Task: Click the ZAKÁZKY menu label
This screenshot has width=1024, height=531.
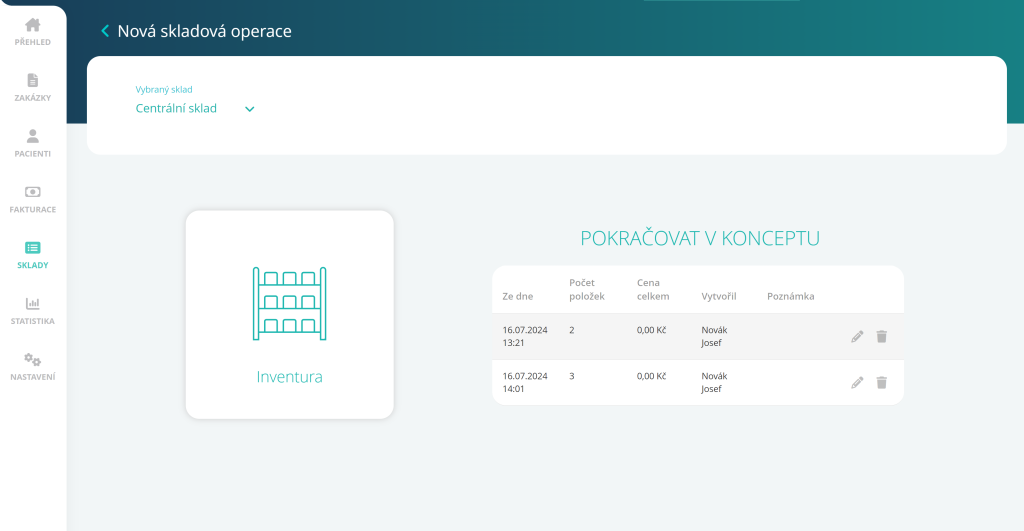Action: [x=33, y=98]
